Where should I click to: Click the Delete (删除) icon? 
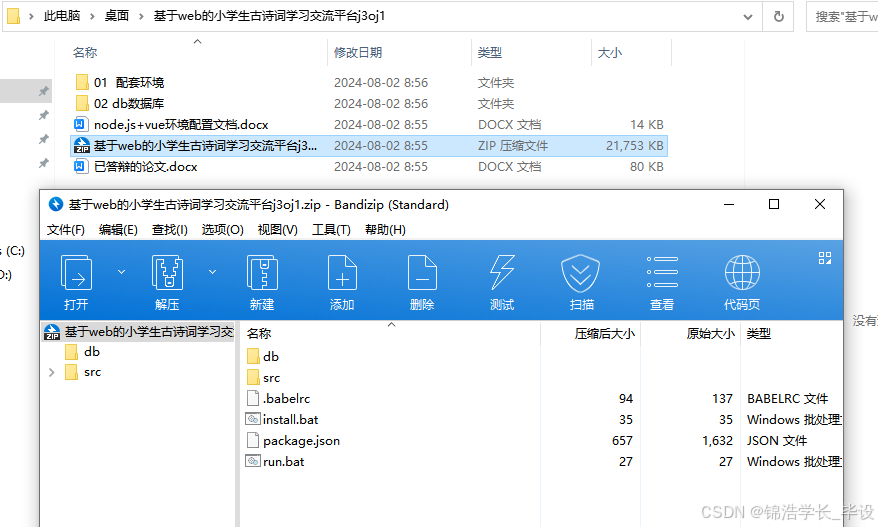point(422,273)
